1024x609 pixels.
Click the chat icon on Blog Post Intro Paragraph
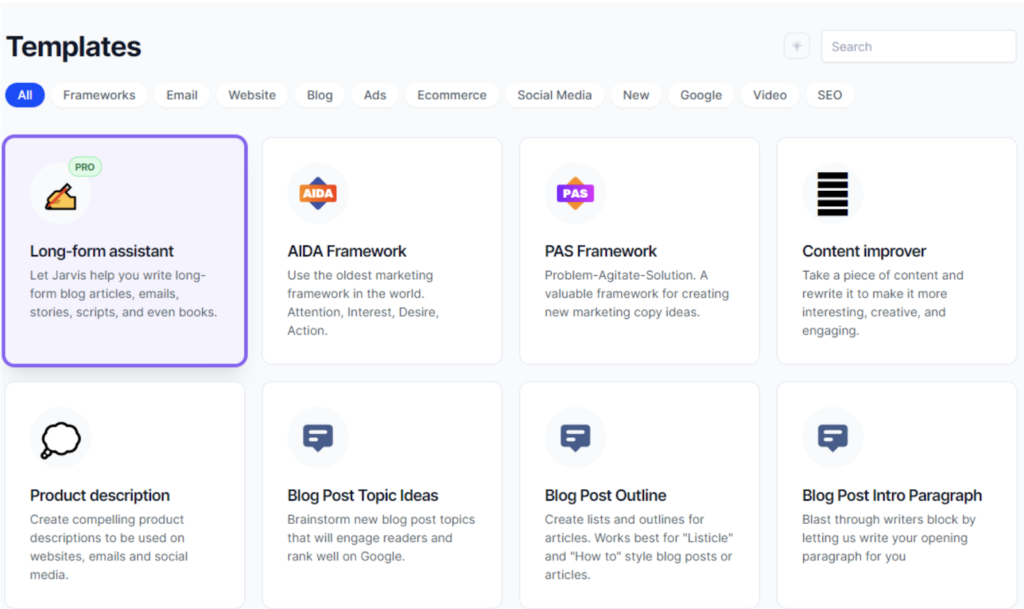coord(832,437)
